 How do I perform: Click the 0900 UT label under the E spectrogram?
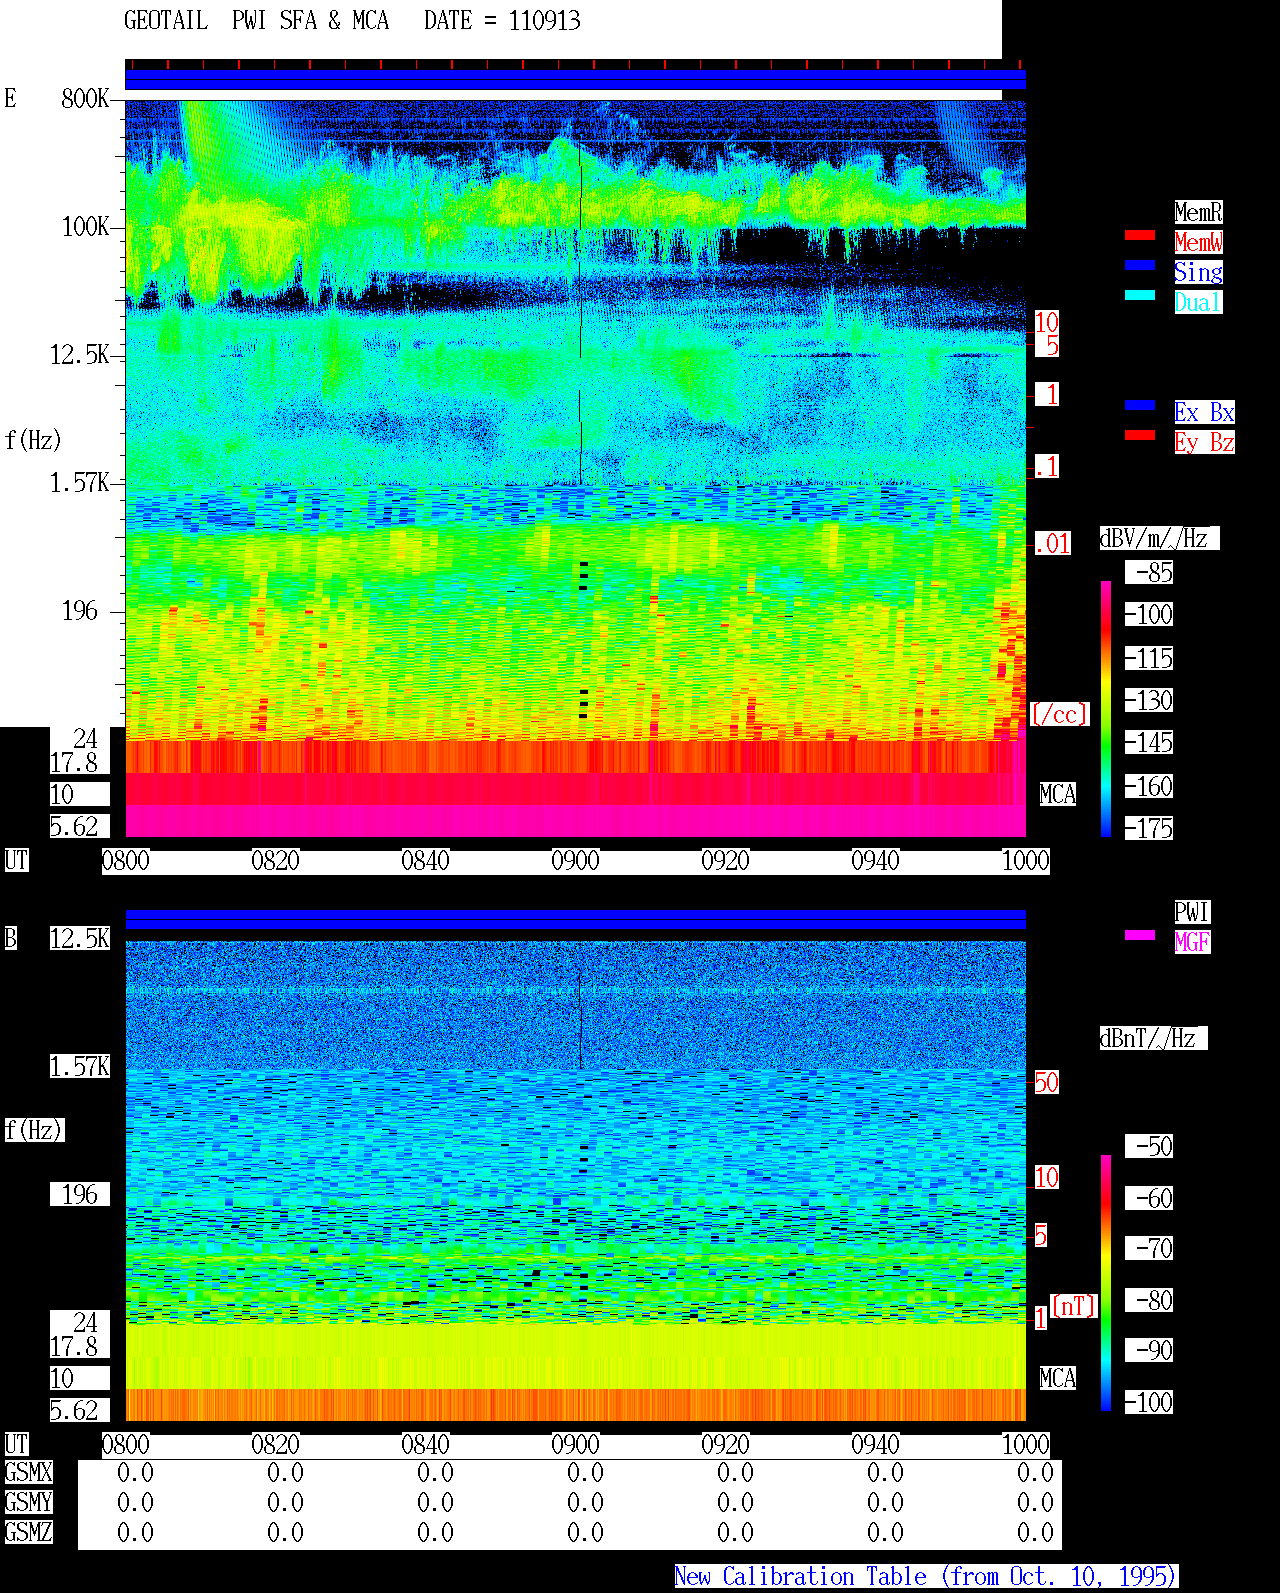(x=575, y=861)
